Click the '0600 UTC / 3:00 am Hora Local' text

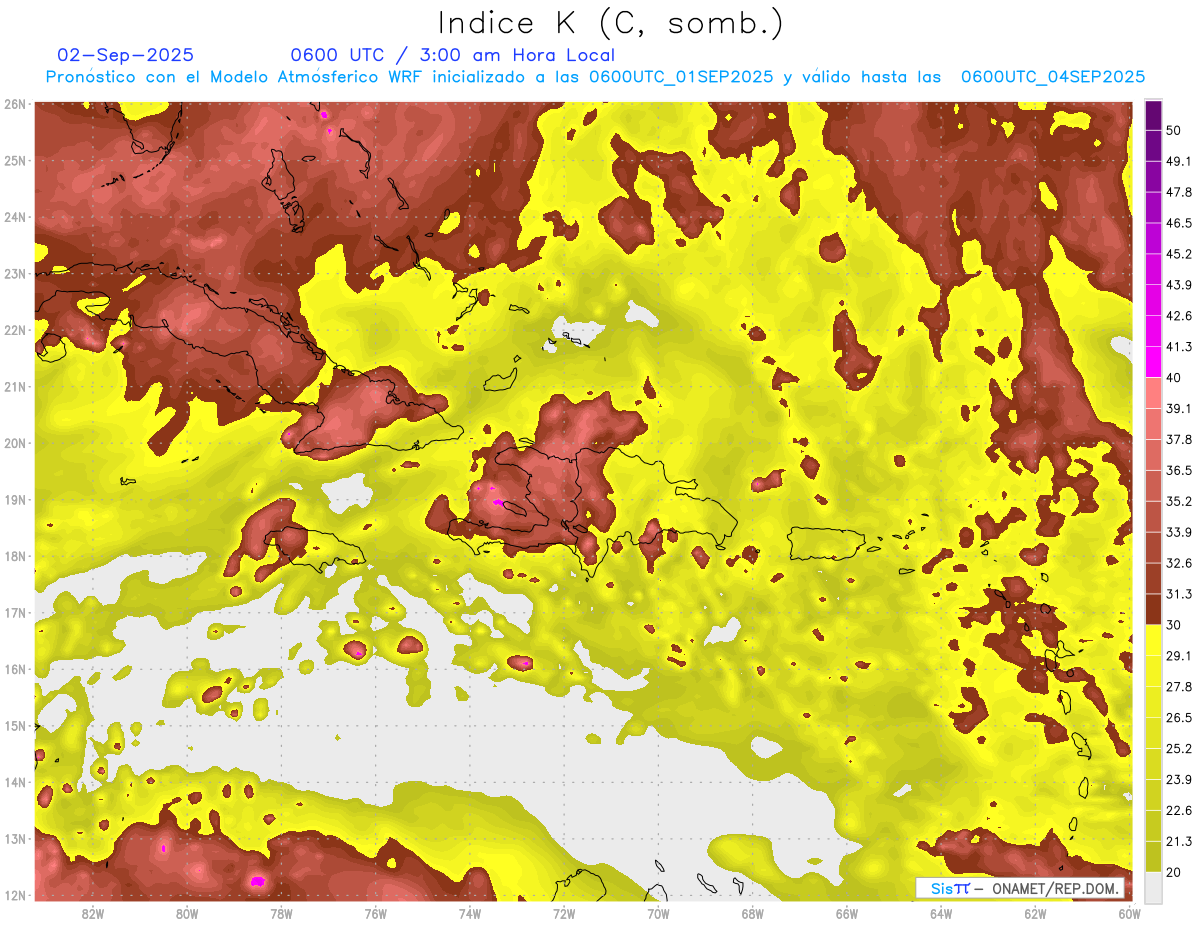[452, 55]
